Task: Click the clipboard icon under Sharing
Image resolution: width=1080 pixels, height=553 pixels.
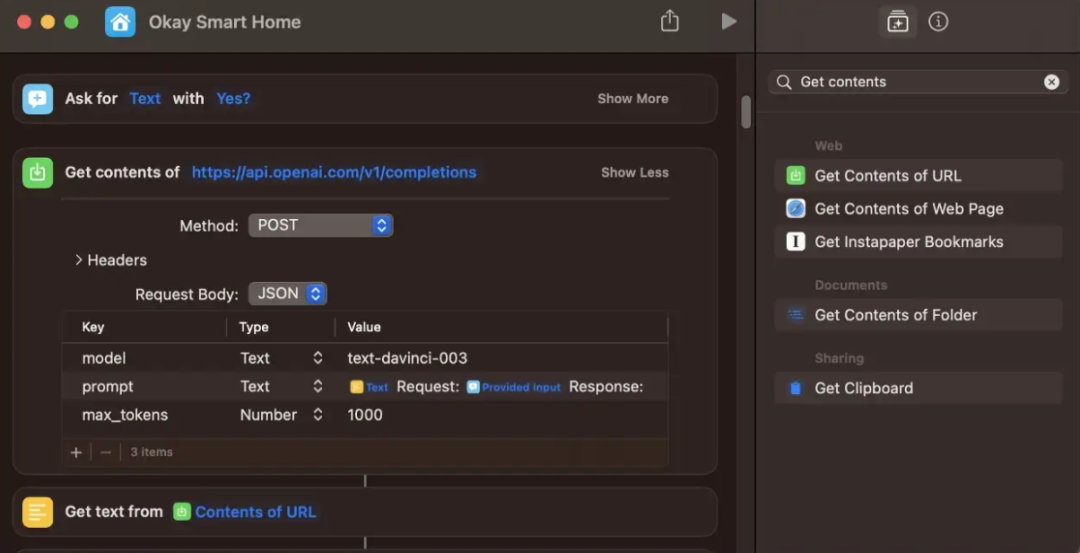Action: click(x=796, y=388)
